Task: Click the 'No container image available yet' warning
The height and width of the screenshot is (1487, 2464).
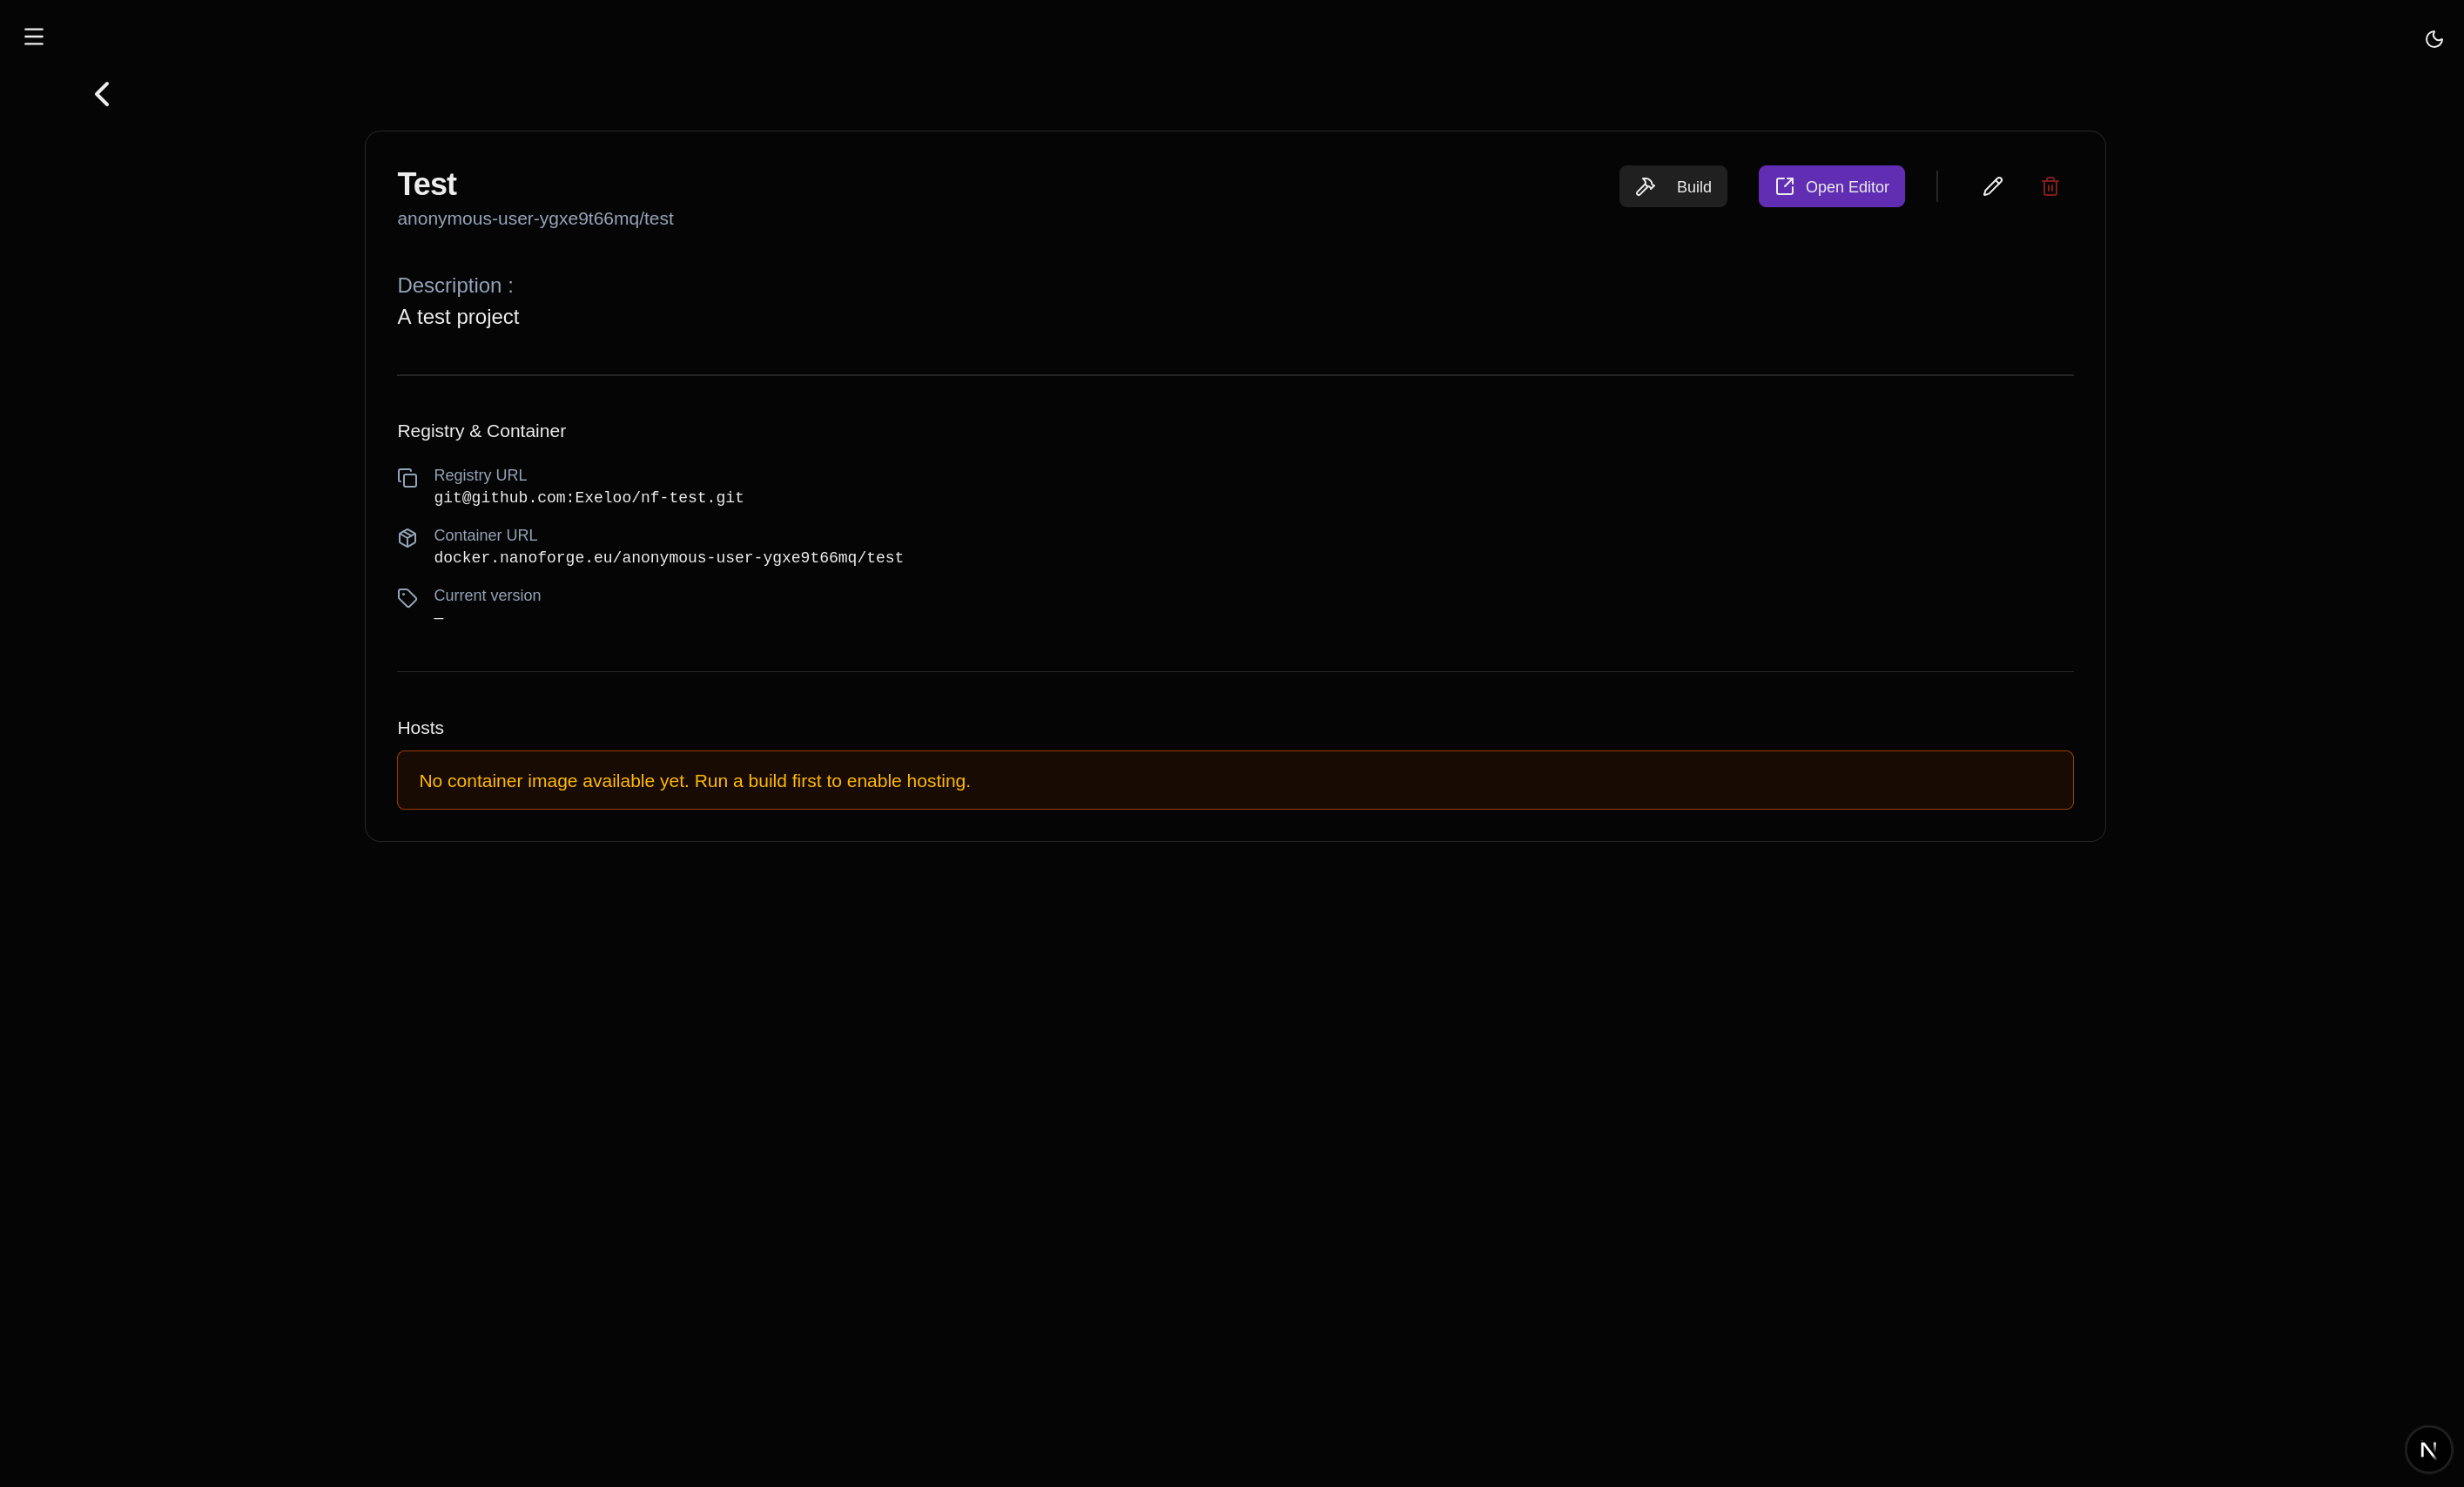Action: 1235,780
